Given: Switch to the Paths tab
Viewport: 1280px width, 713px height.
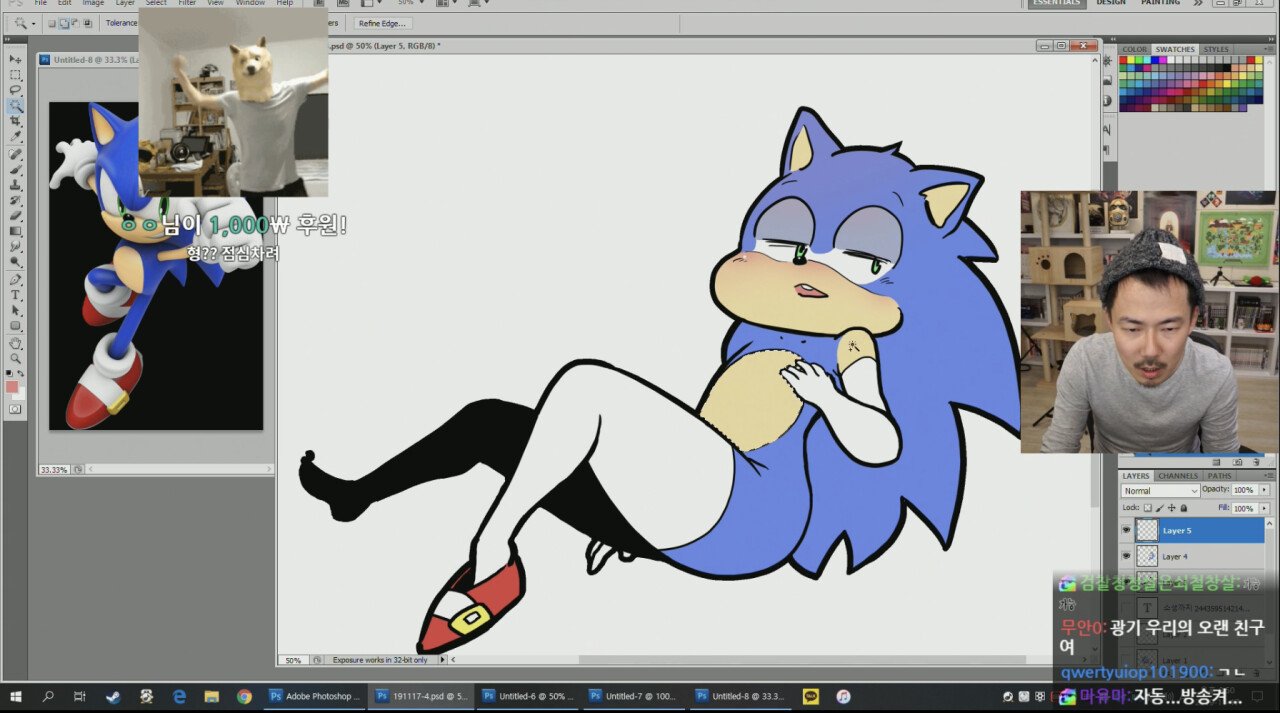Looking at the screenshot, I should click(1220, 476).
